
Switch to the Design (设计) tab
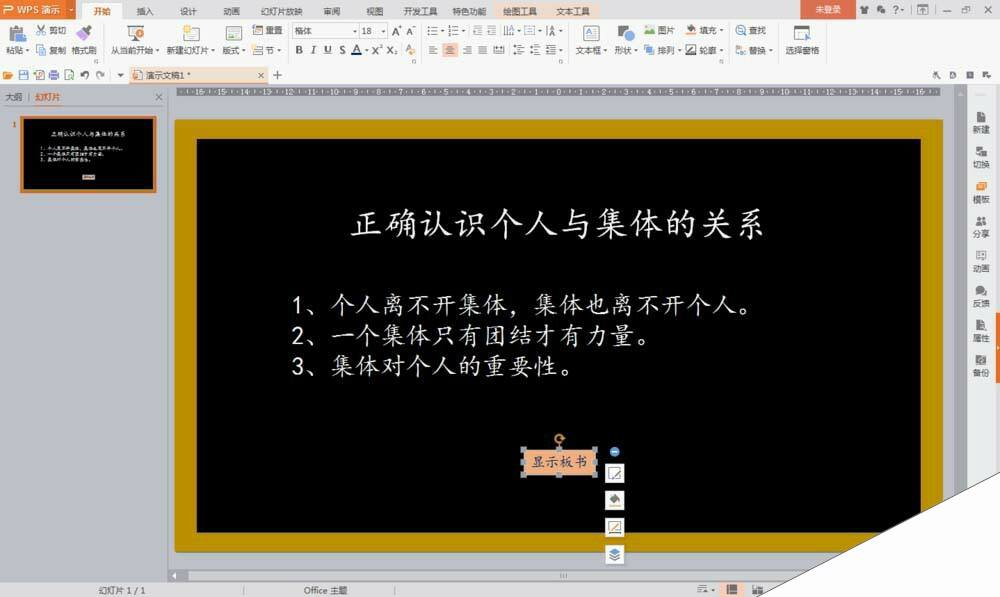[188, 11]
